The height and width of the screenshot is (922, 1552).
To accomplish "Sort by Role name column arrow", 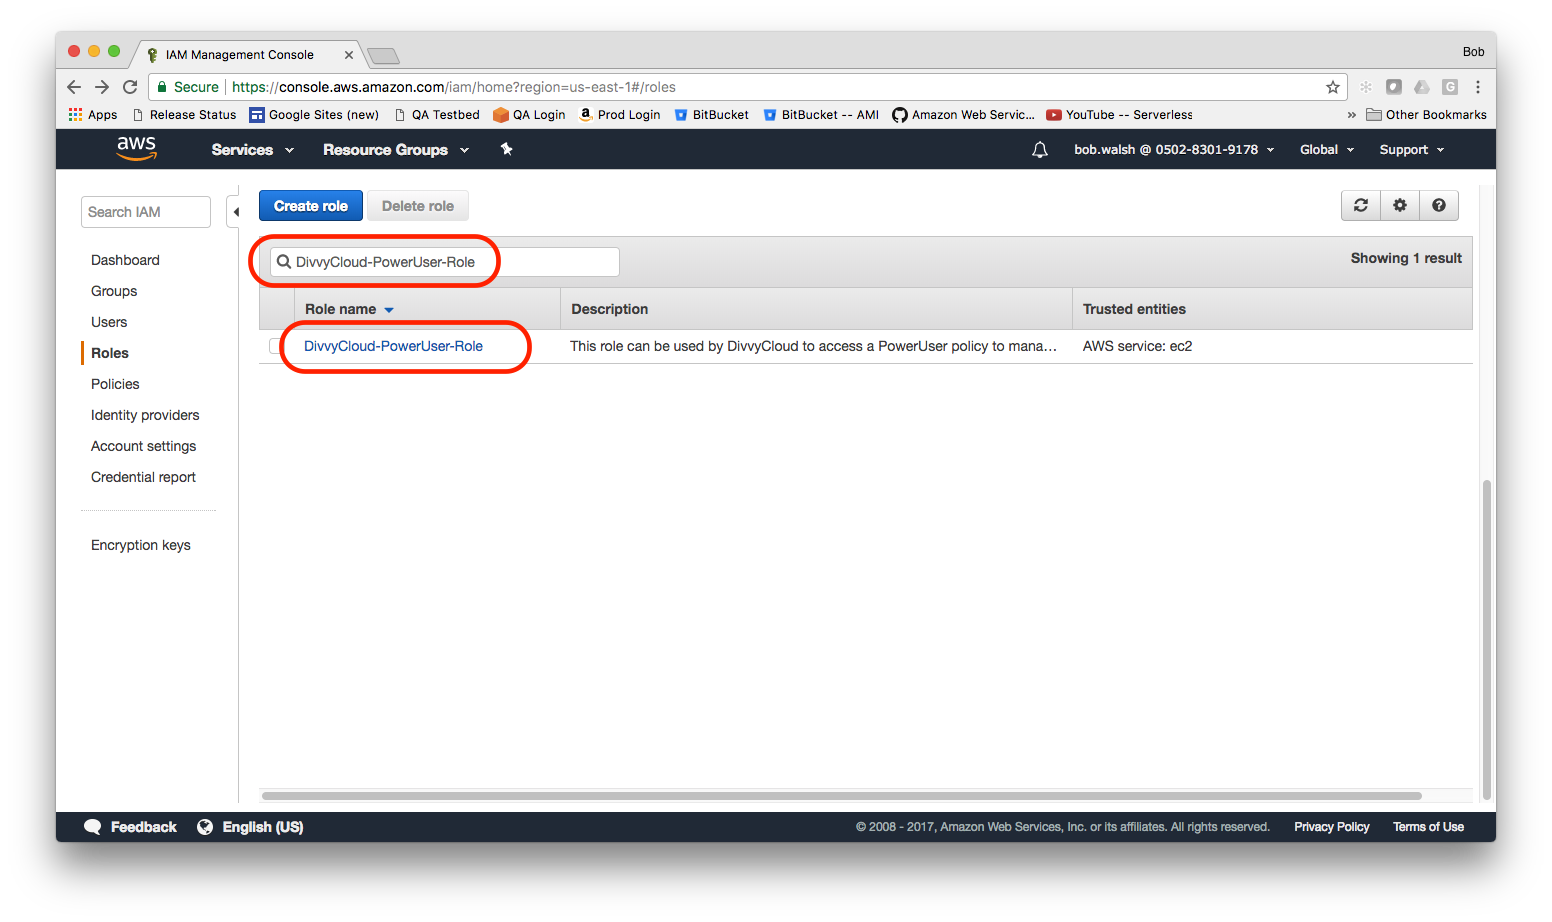I will pos(389,310).
